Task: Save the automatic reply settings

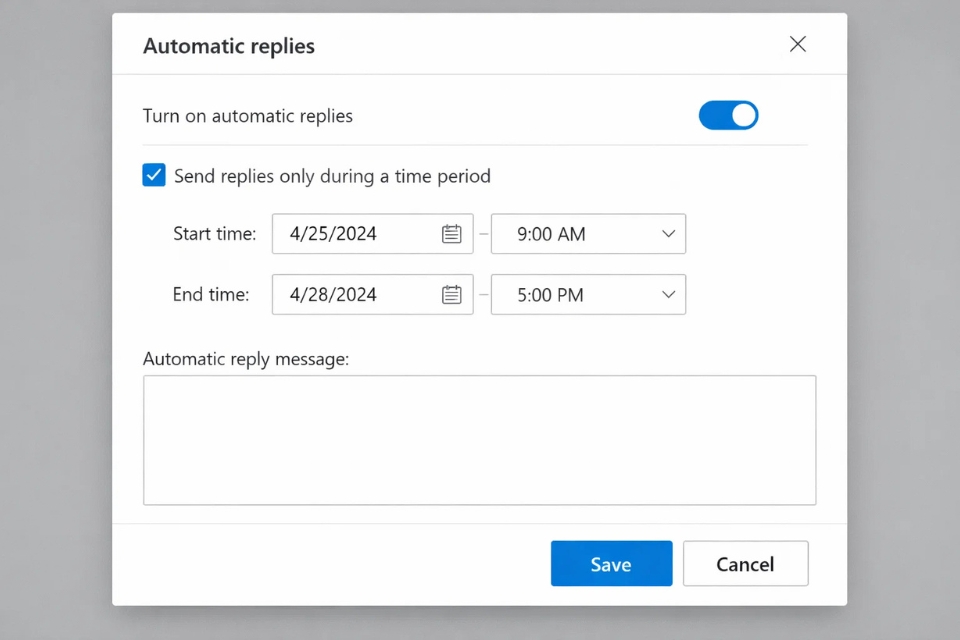Action: 611,564
